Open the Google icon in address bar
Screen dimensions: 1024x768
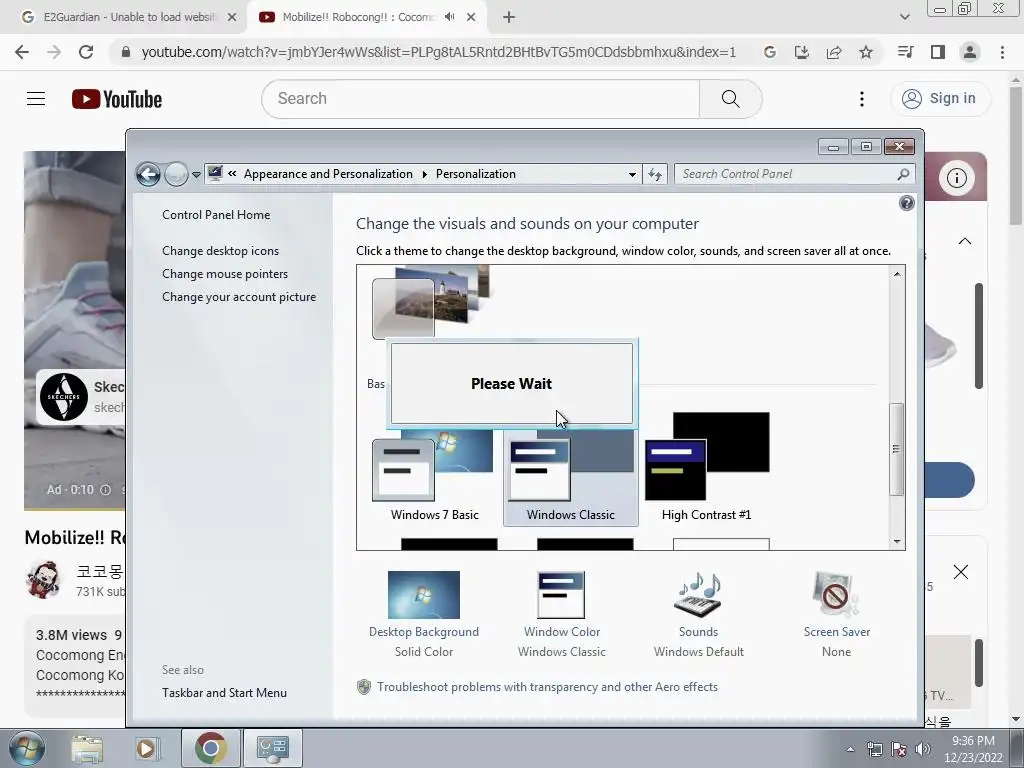(x=770, y=52)
